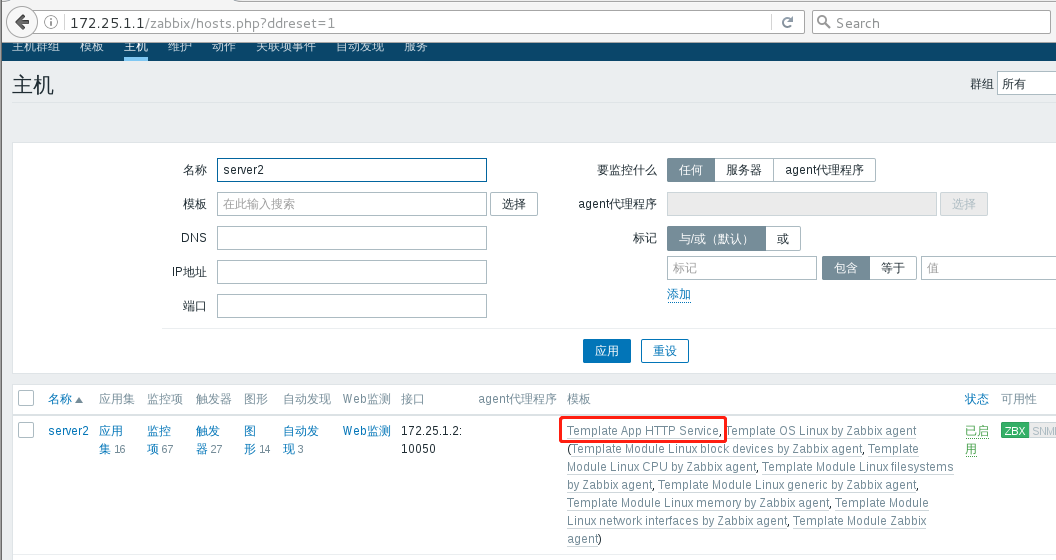Open the 维护 menu tab

click(x=180, y=47)
